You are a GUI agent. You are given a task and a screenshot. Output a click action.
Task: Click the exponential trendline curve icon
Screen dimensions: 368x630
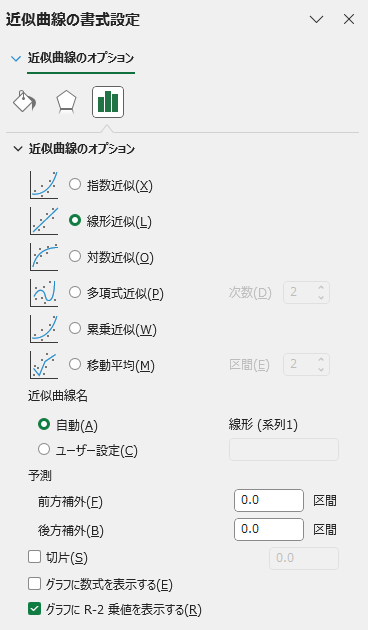(x=44, y=185)
